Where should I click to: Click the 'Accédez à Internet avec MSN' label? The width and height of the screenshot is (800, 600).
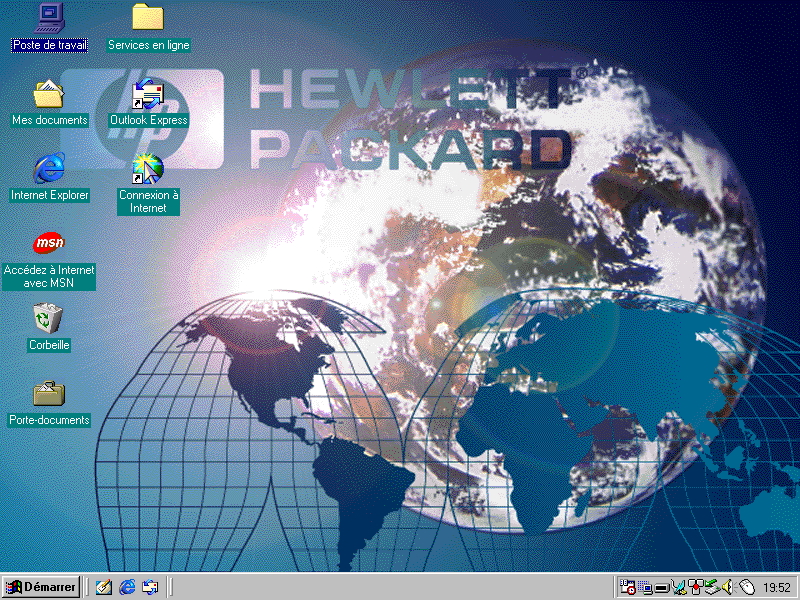click(49, 277)
